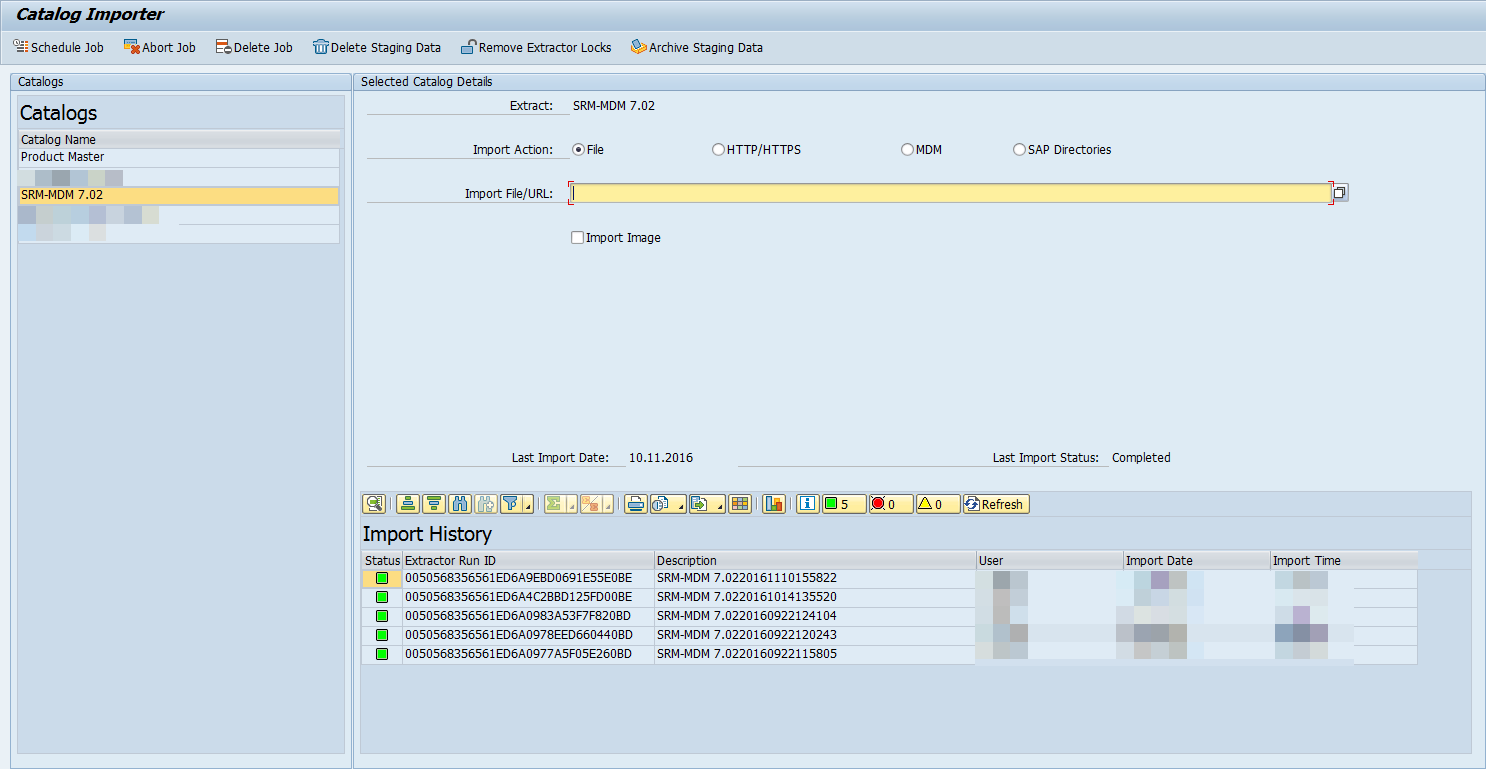Click Archive Staging Data
Viewport: 1486px width, 769px height.
tap(696, 47)
